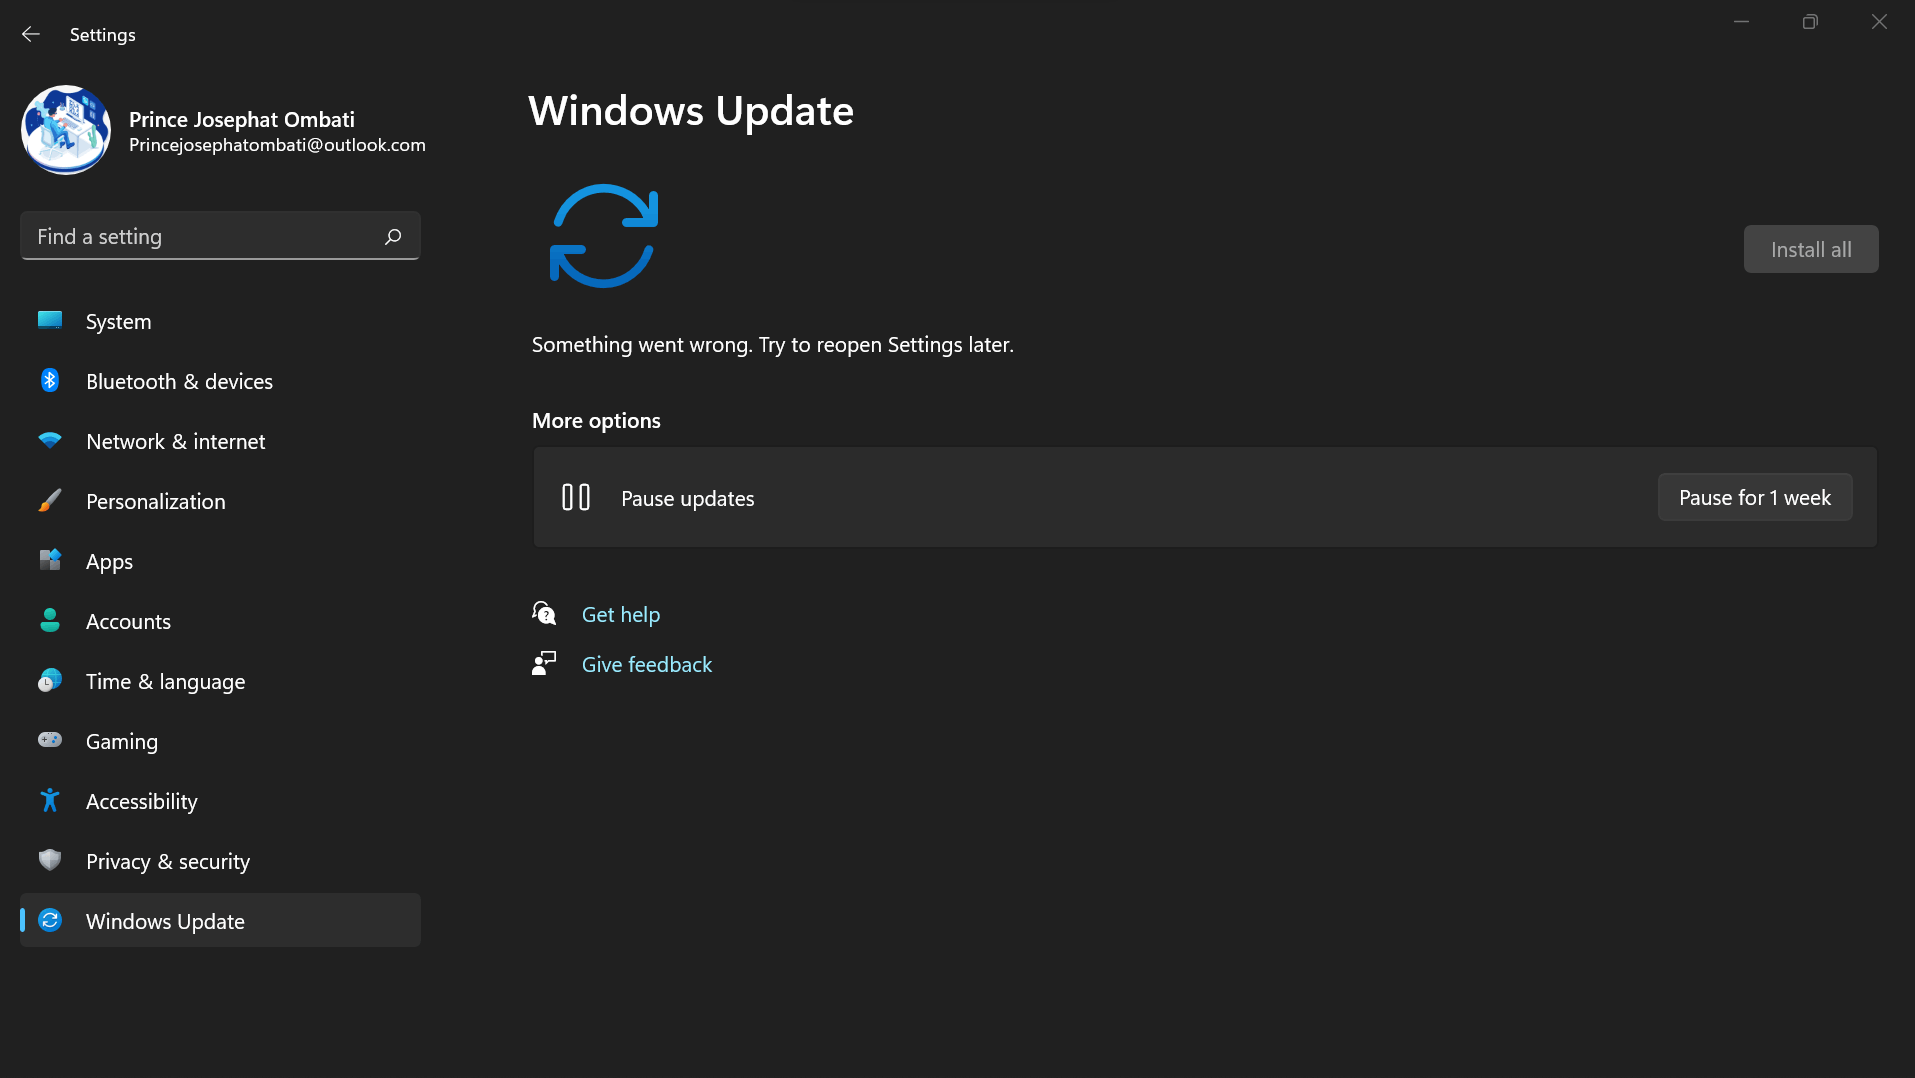
Task: Open the profile avatar picture
Action: coord(66,130)
